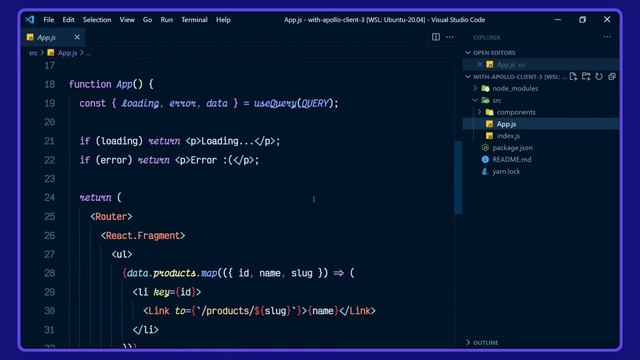Click 'function App()' on line 18

click(x=106, y=84)
